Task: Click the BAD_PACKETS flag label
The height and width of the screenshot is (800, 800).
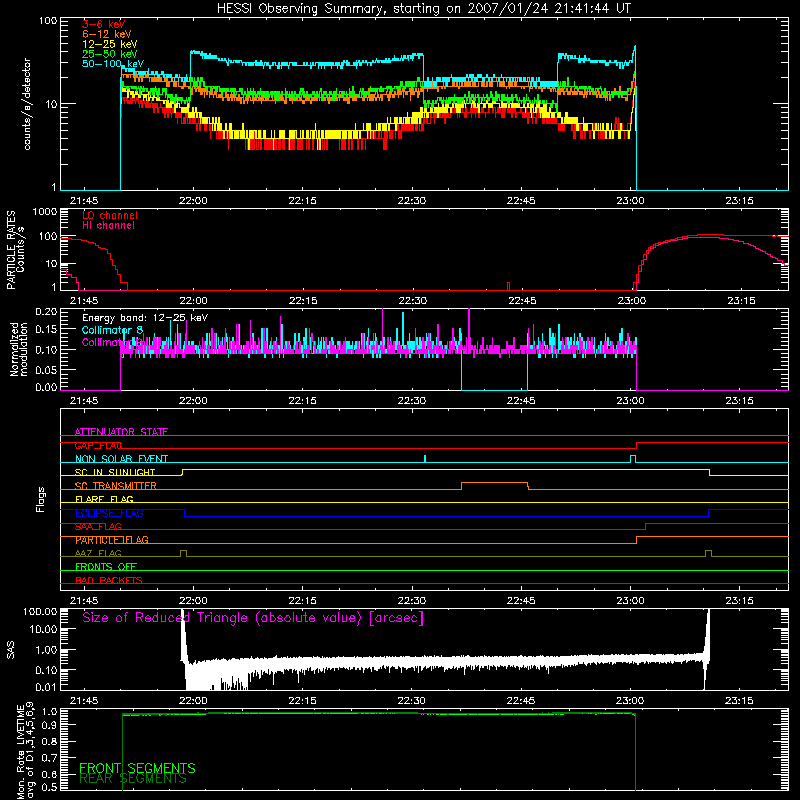Action: click(109, 580)
